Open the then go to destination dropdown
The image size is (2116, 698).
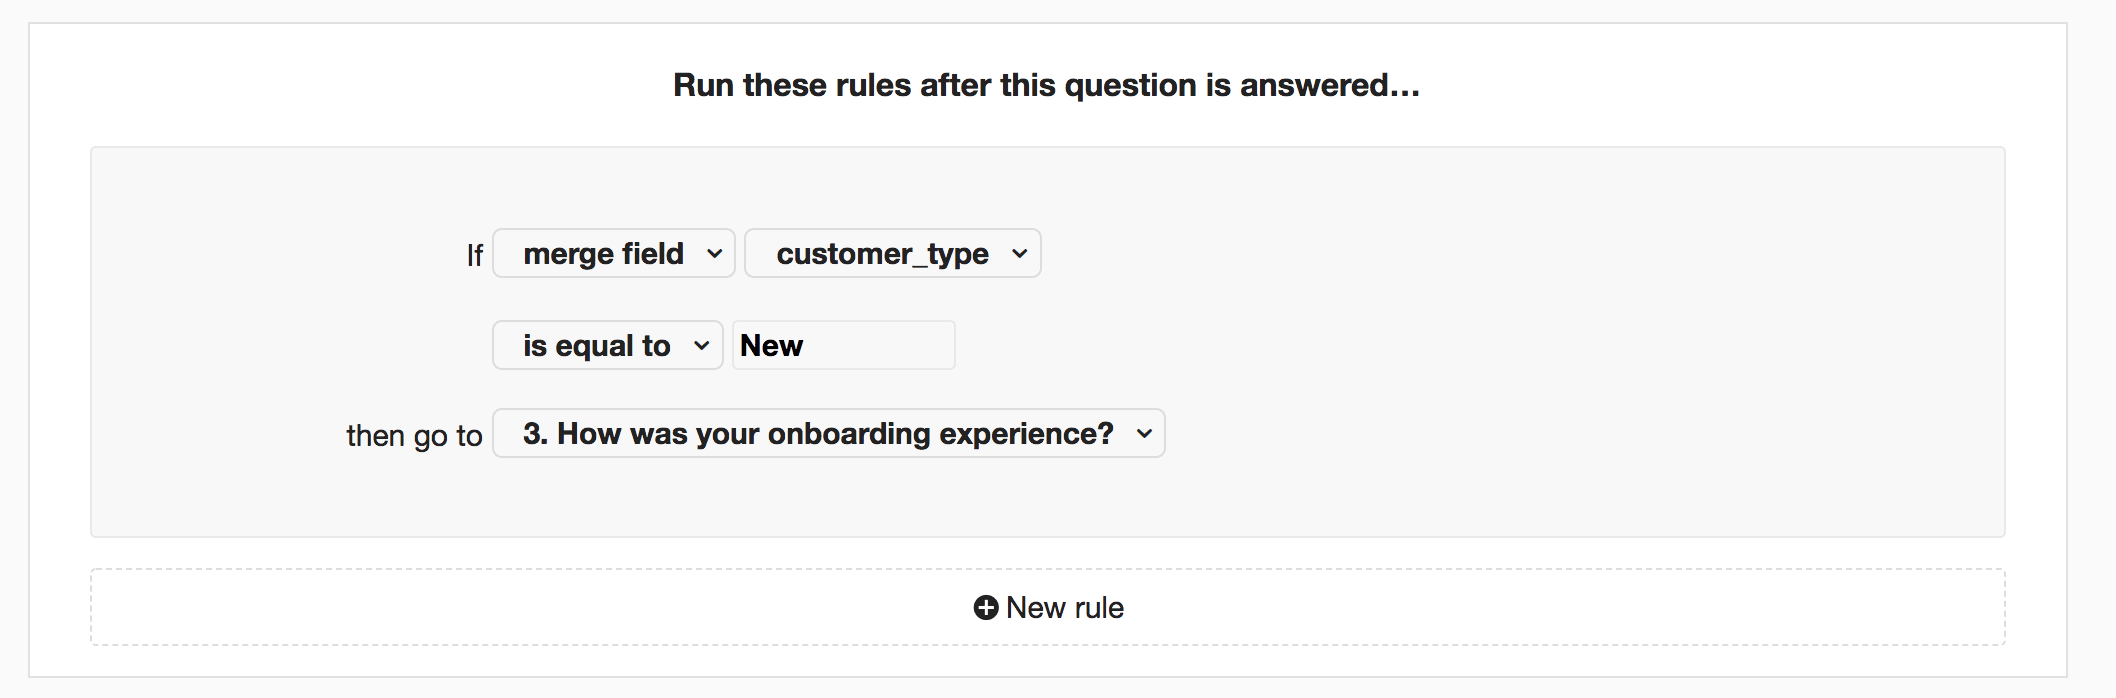click(x=829, y=433)
